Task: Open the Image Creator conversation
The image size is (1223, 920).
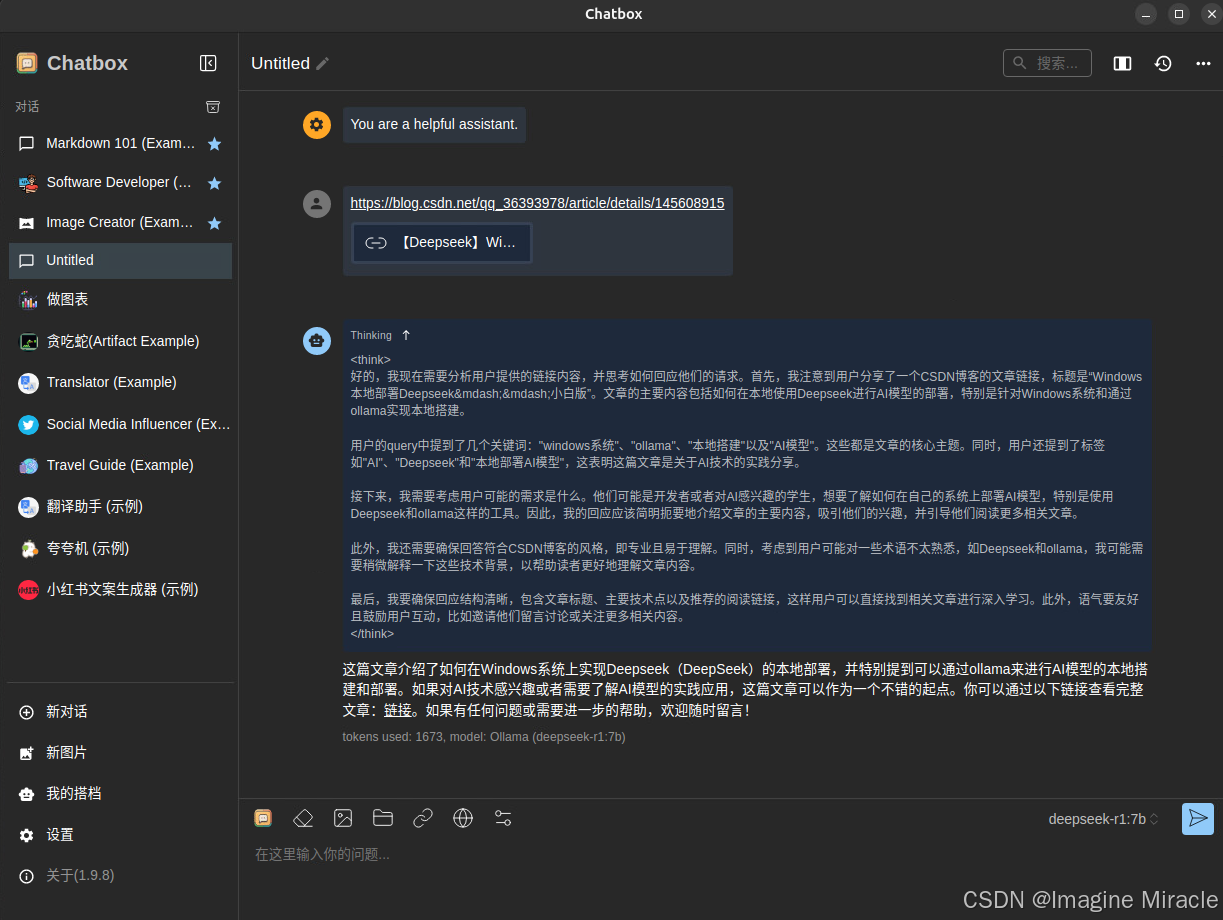Action: [x=120, y=222]
